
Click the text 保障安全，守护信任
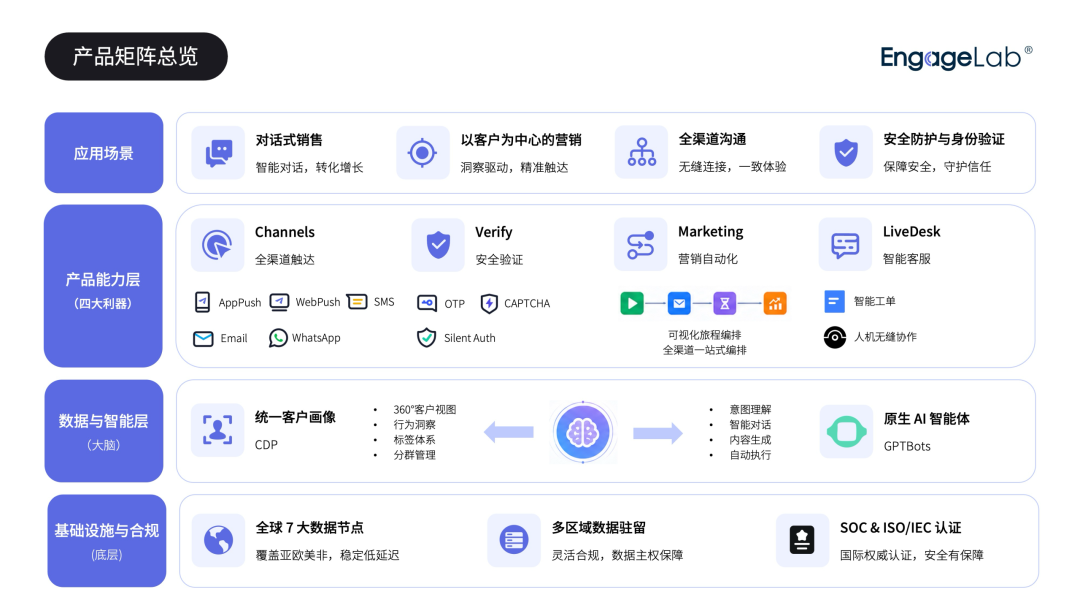937,167
